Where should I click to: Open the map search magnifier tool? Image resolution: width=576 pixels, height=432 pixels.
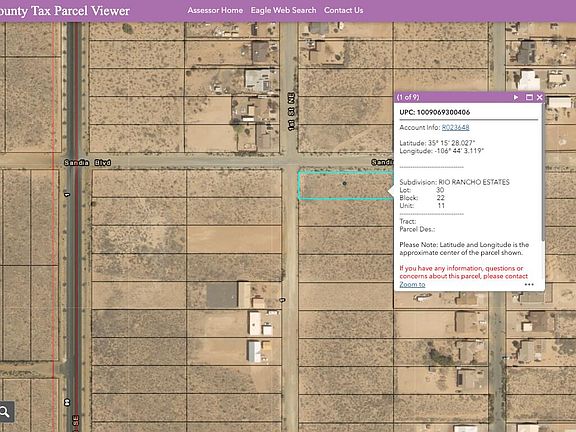(5, 411)
